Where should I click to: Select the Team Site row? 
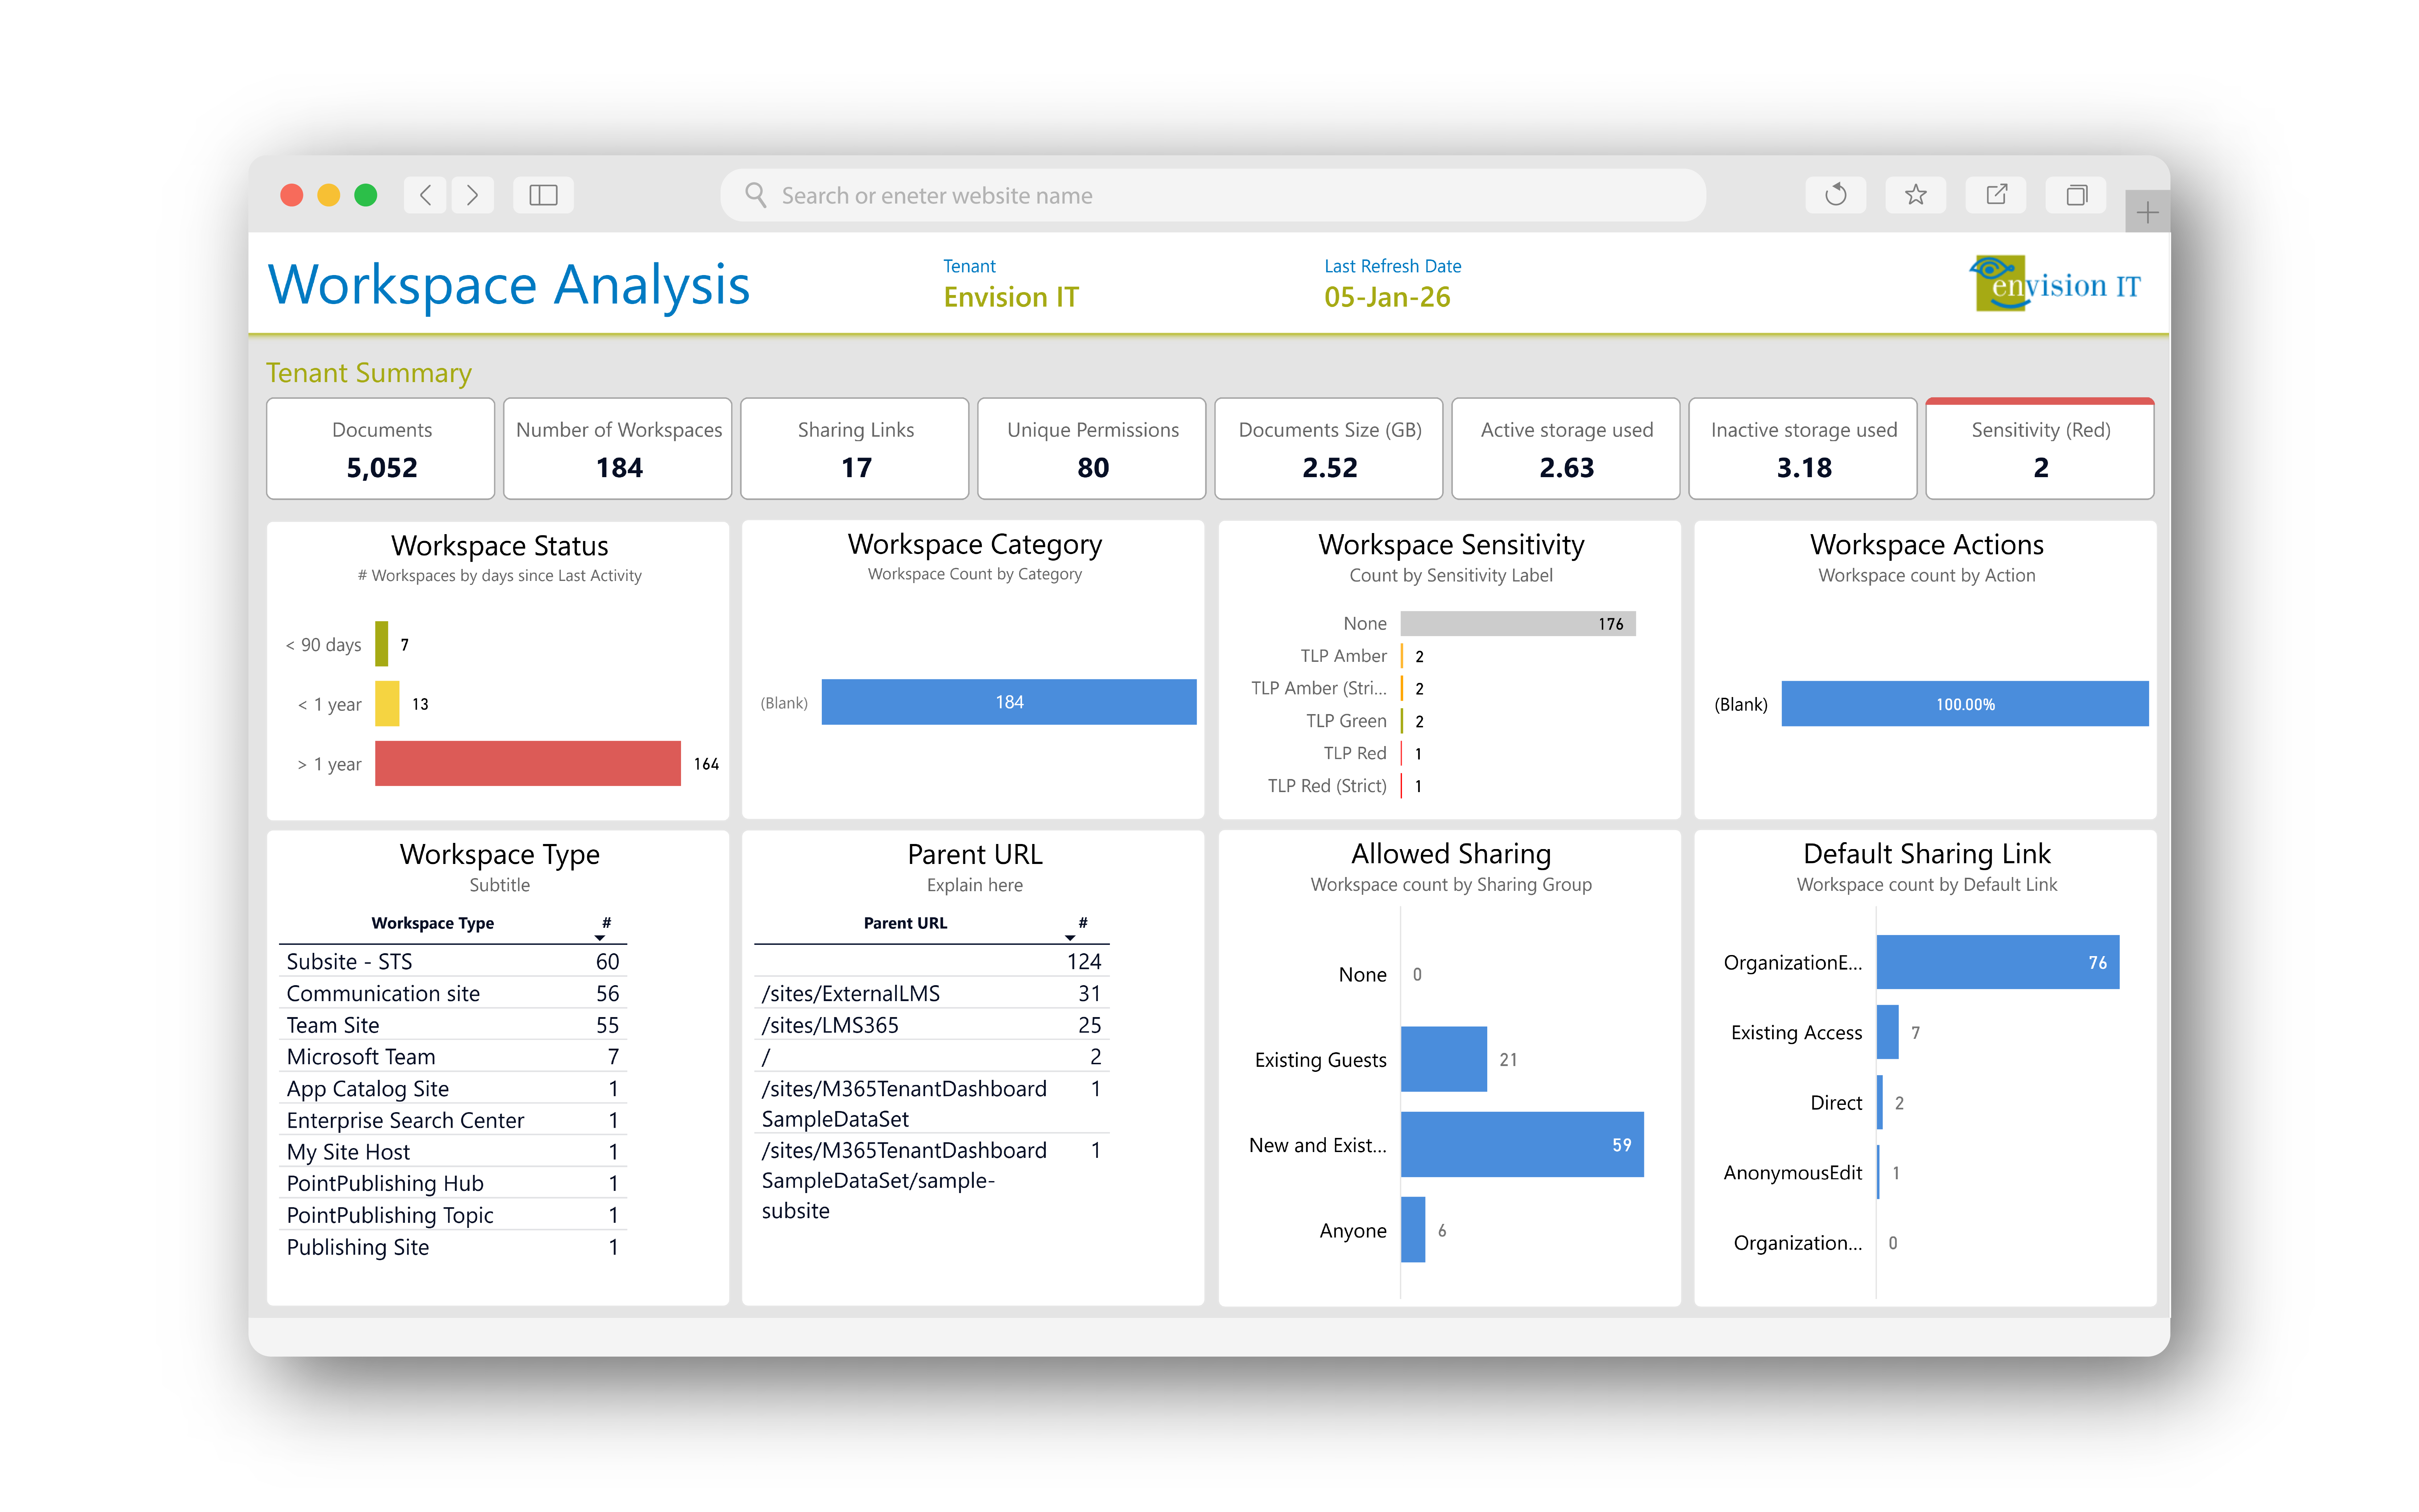tap(453, 1025)
